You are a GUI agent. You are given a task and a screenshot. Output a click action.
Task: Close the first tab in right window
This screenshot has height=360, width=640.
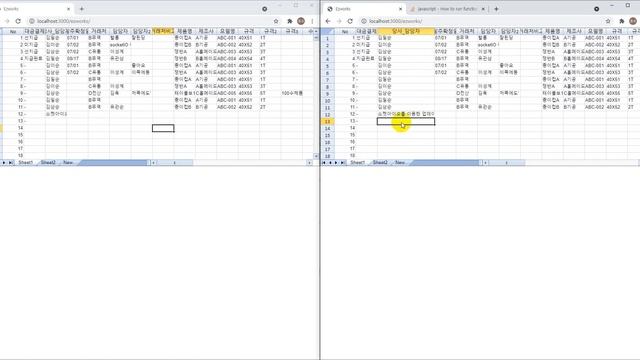400,9
